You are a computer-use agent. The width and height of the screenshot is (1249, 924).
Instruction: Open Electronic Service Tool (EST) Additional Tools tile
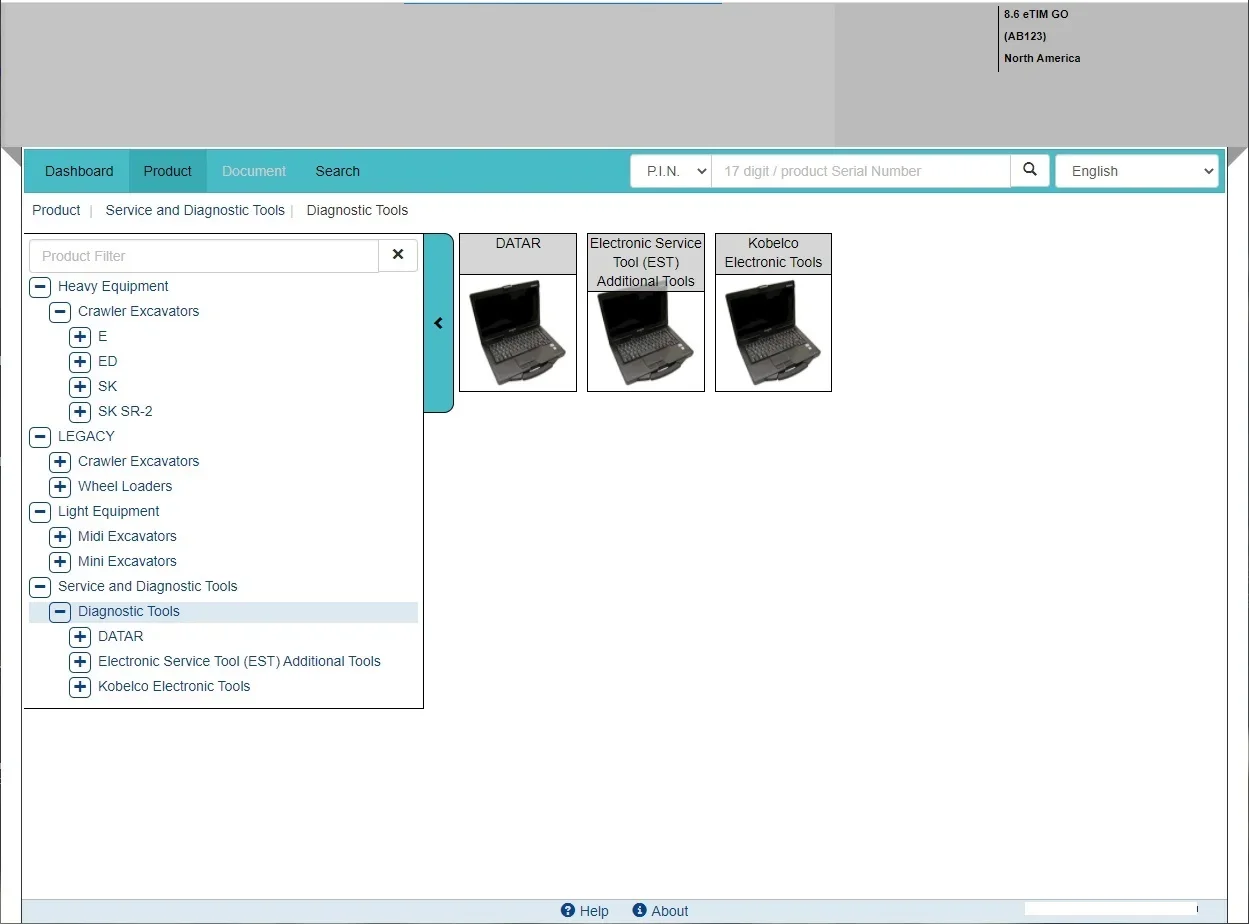pyautogui.click(x=646, y=340)
